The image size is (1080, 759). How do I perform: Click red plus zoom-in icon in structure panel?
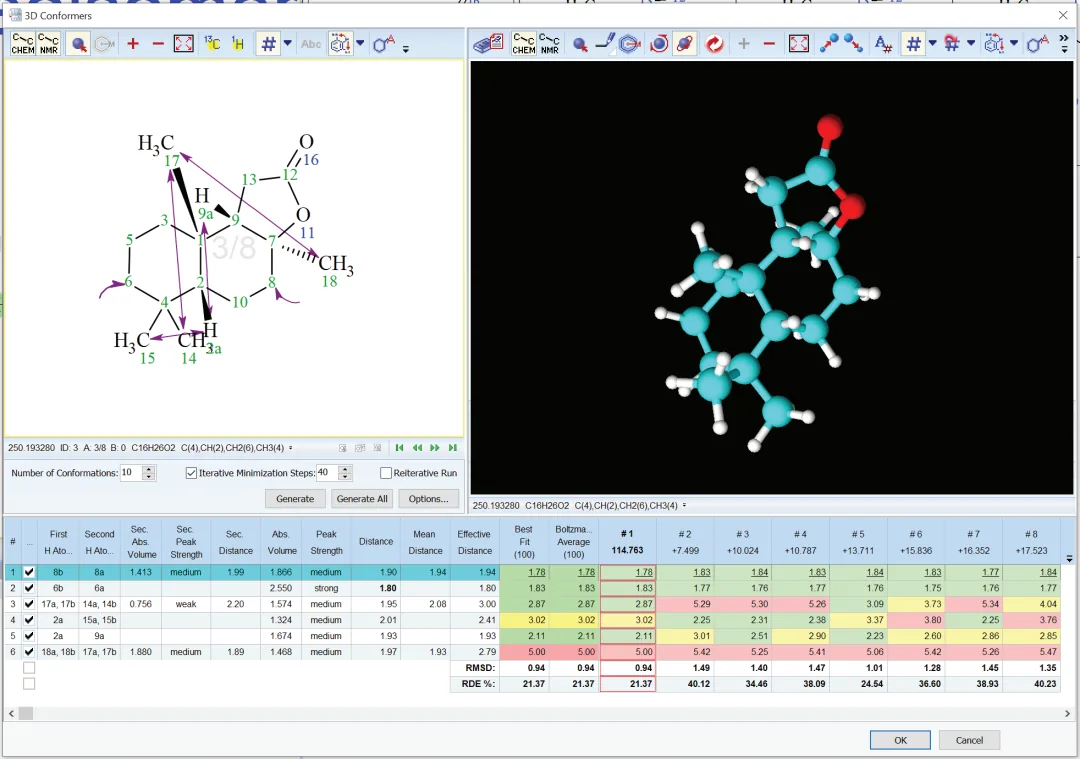coord(133,44)
